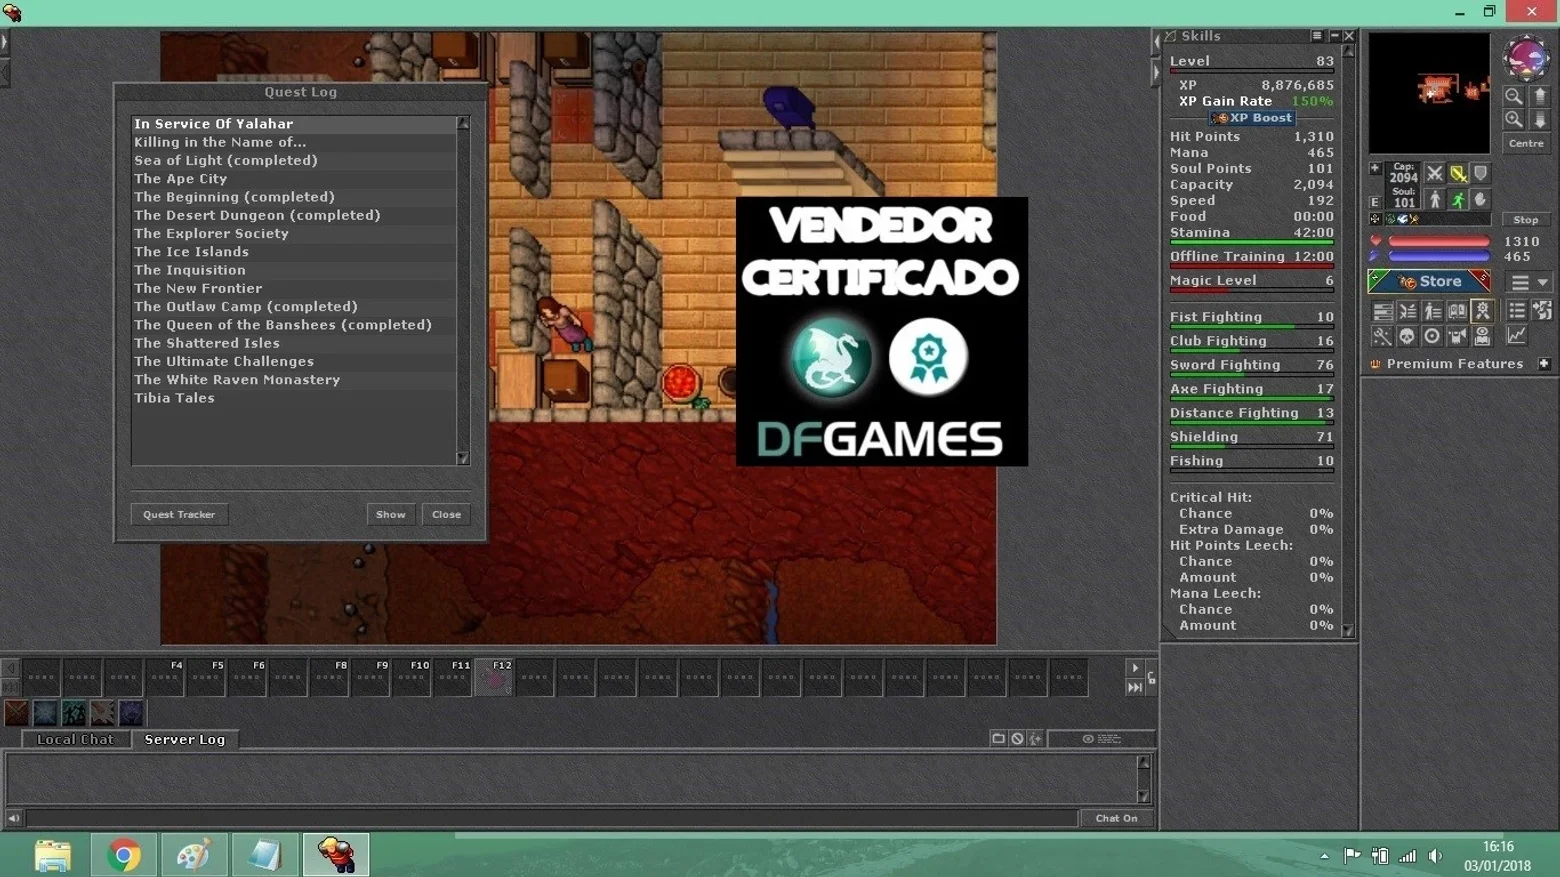This screenshot has height=877, width=1560.
Task: Select the F12 hotkey slot
Action: click(493, 677)
